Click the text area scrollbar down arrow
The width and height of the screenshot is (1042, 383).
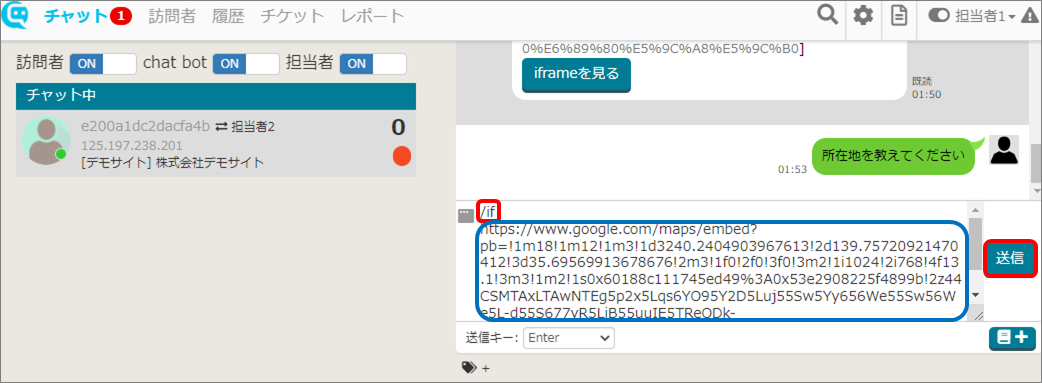tap(975, 295)
